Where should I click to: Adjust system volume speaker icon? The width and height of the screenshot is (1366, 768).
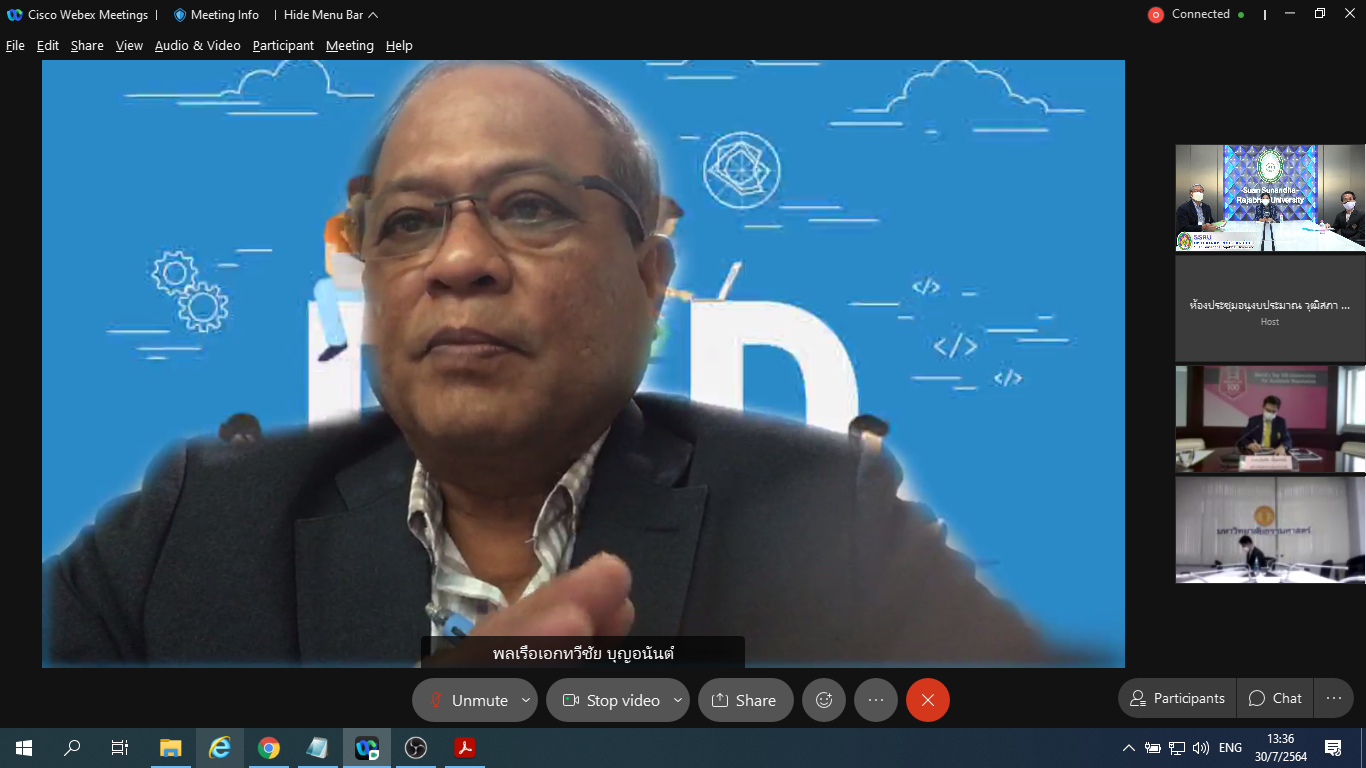pos(1201,748)
